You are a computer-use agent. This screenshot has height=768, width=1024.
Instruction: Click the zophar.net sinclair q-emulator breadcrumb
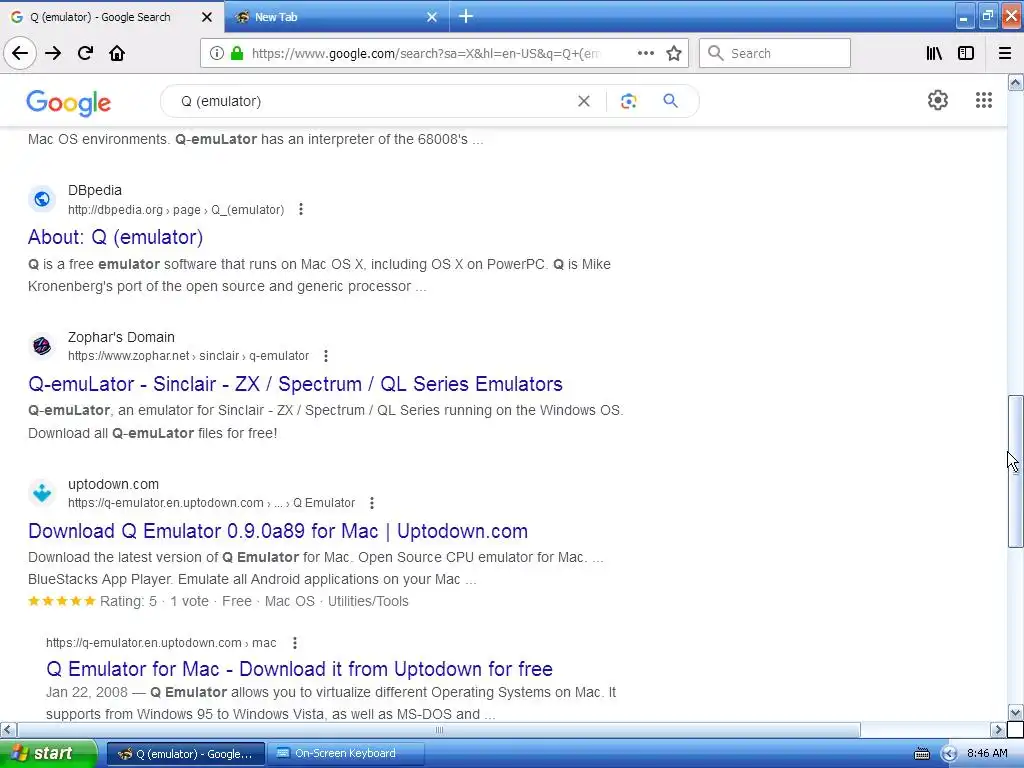[x=189, y=356]
